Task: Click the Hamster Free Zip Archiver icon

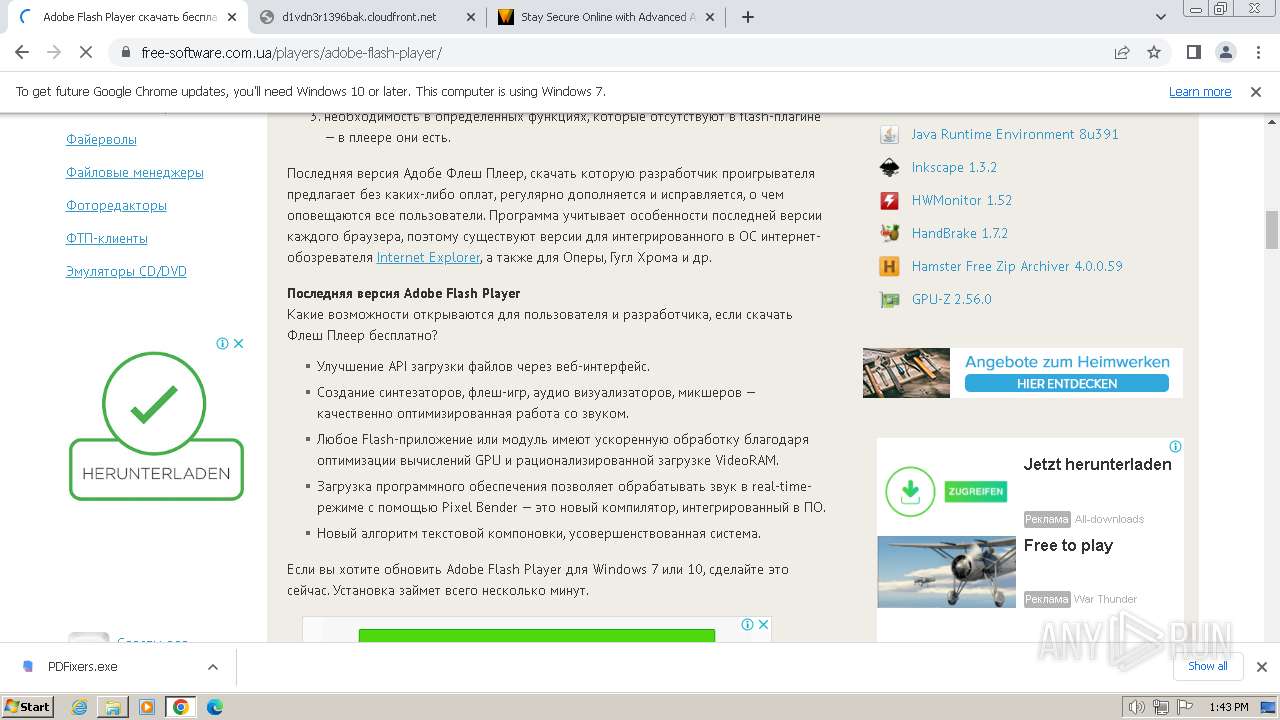Action: tap(889, 266)
